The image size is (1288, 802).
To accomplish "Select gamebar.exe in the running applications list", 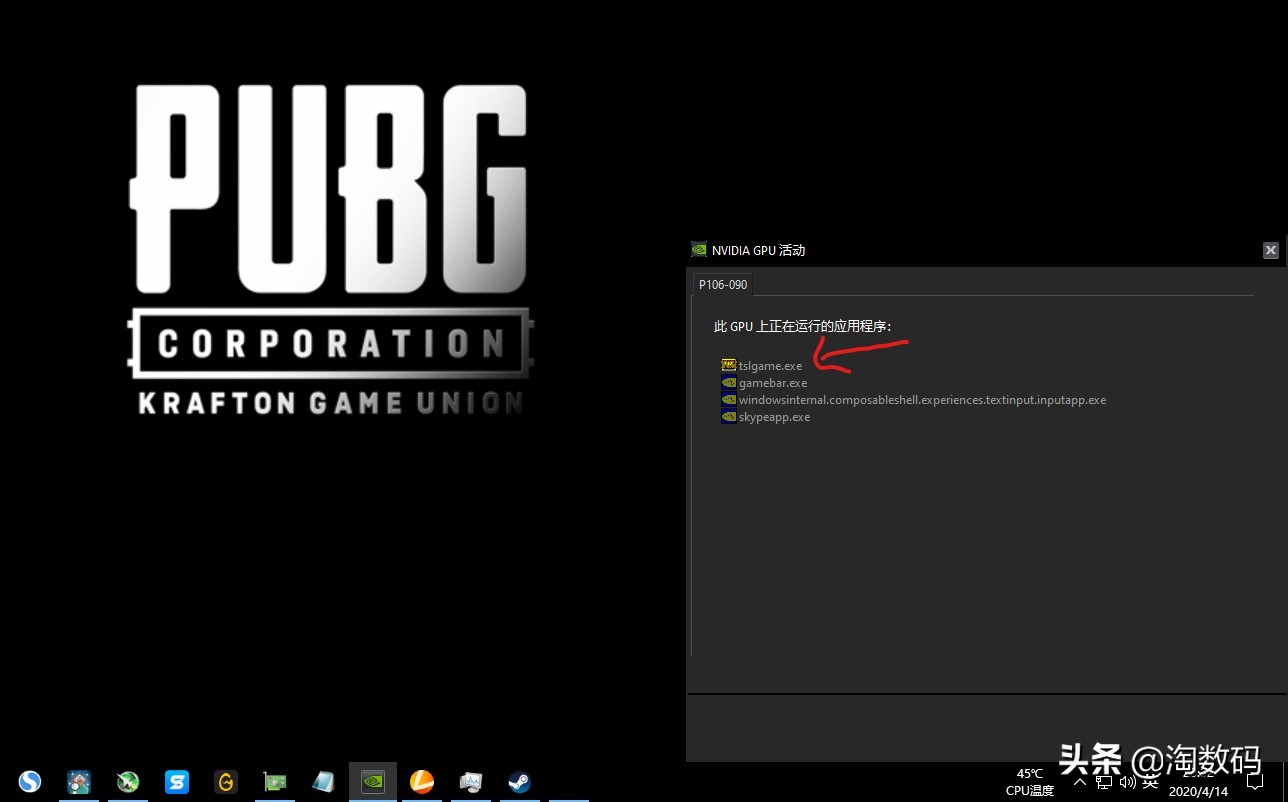I will 773,383.
